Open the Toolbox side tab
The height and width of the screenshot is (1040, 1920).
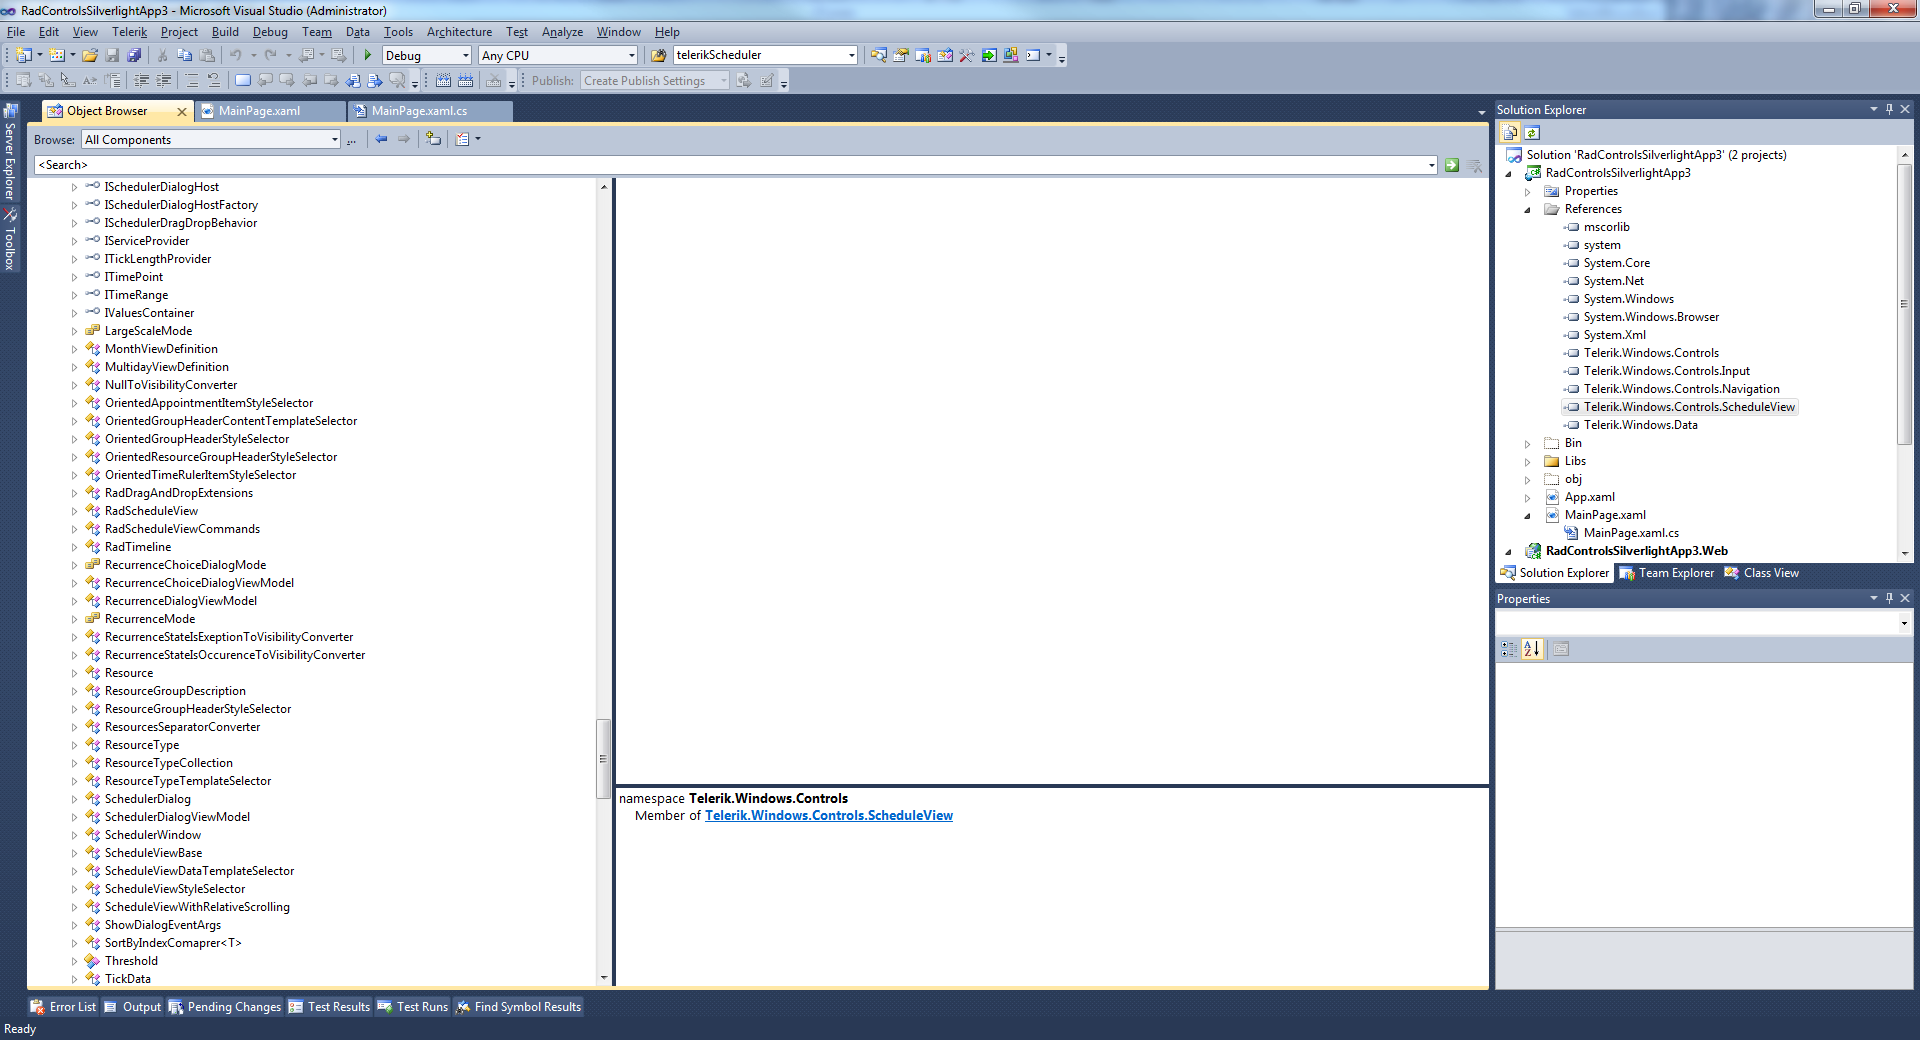click(x=11, y=239)
